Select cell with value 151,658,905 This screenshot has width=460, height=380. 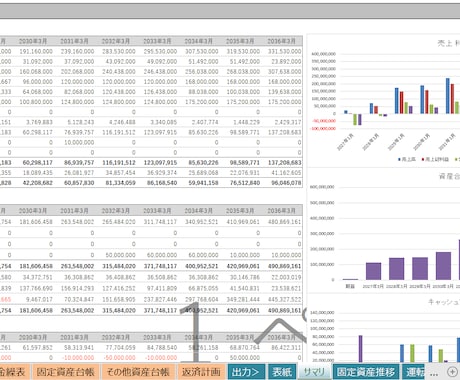[119, 299]
